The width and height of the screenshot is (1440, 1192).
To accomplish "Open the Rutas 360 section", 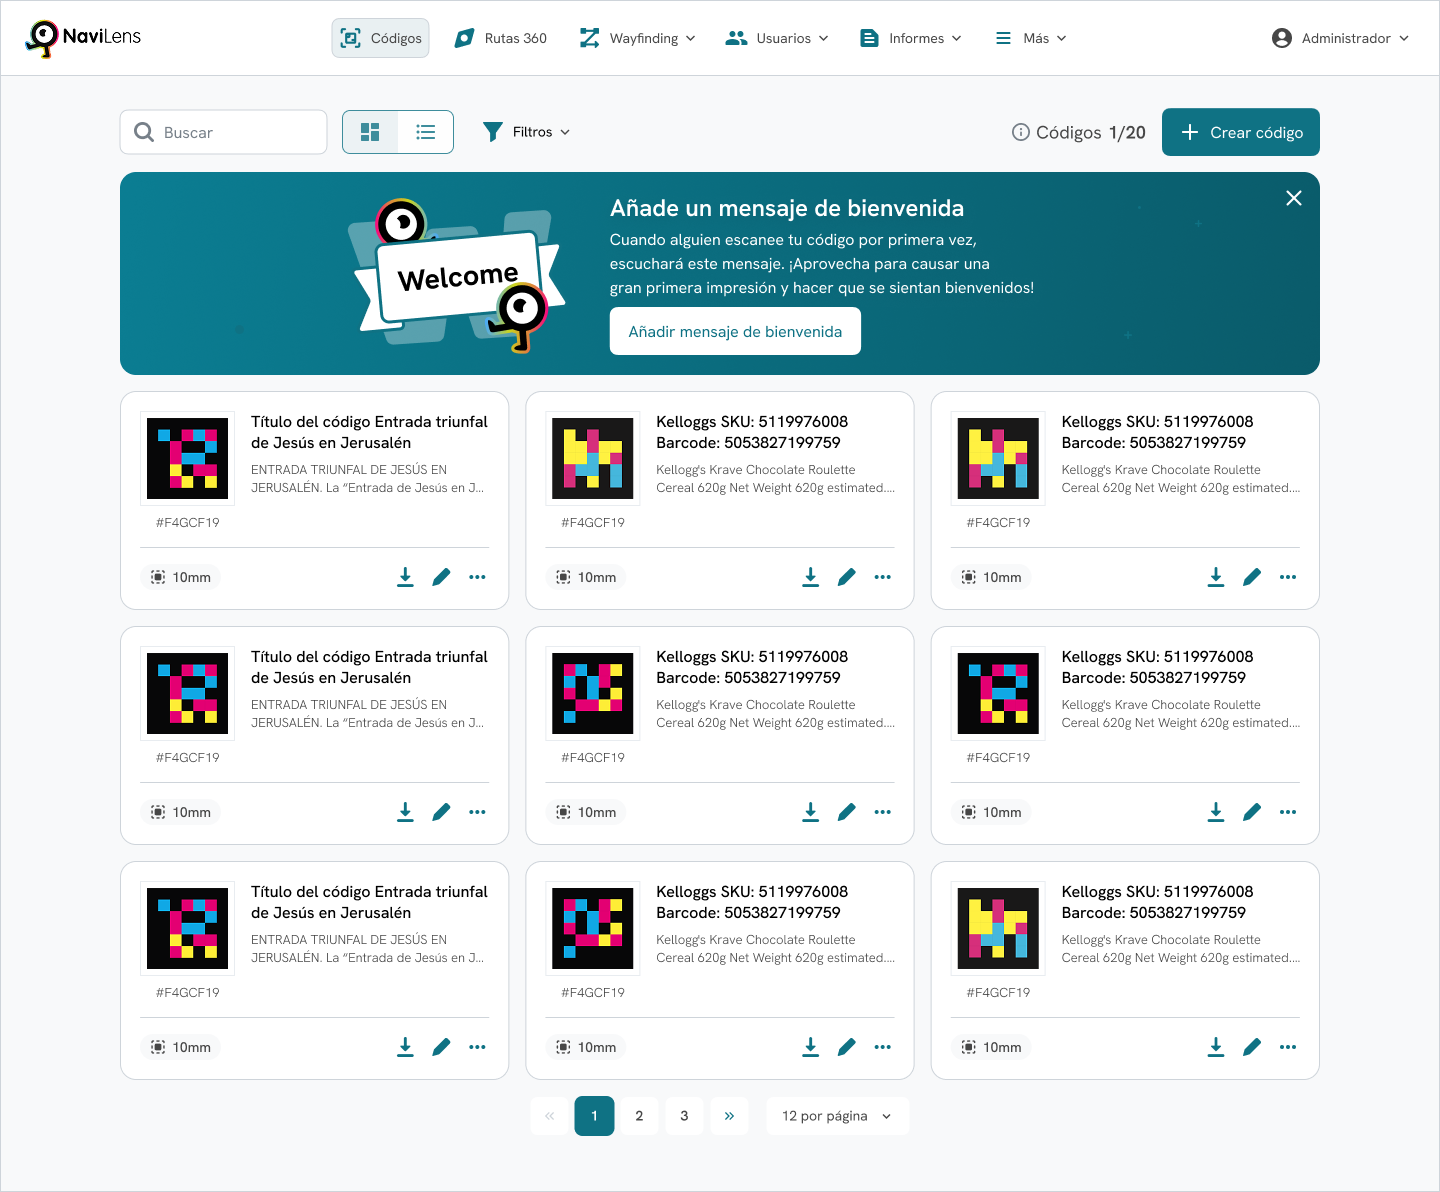I will tap(501, 38).
